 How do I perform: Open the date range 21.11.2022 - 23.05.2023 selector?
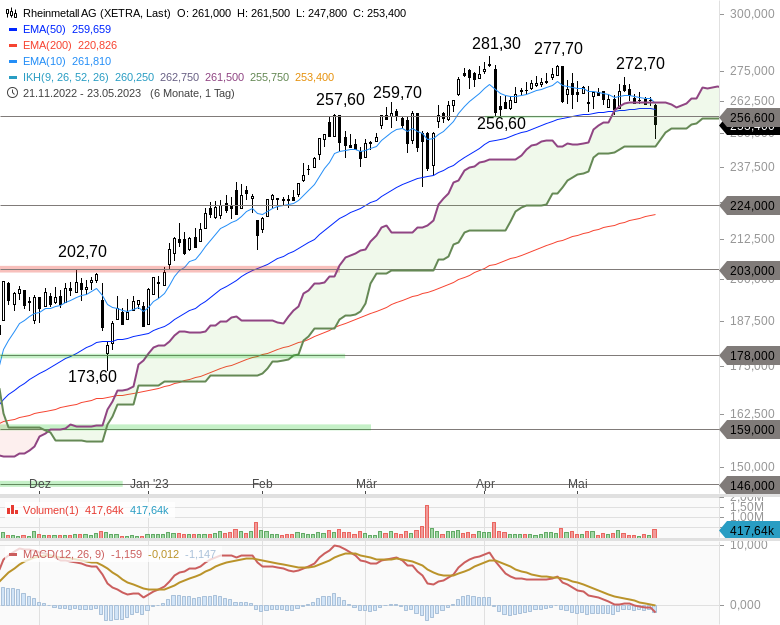(82, 93)
